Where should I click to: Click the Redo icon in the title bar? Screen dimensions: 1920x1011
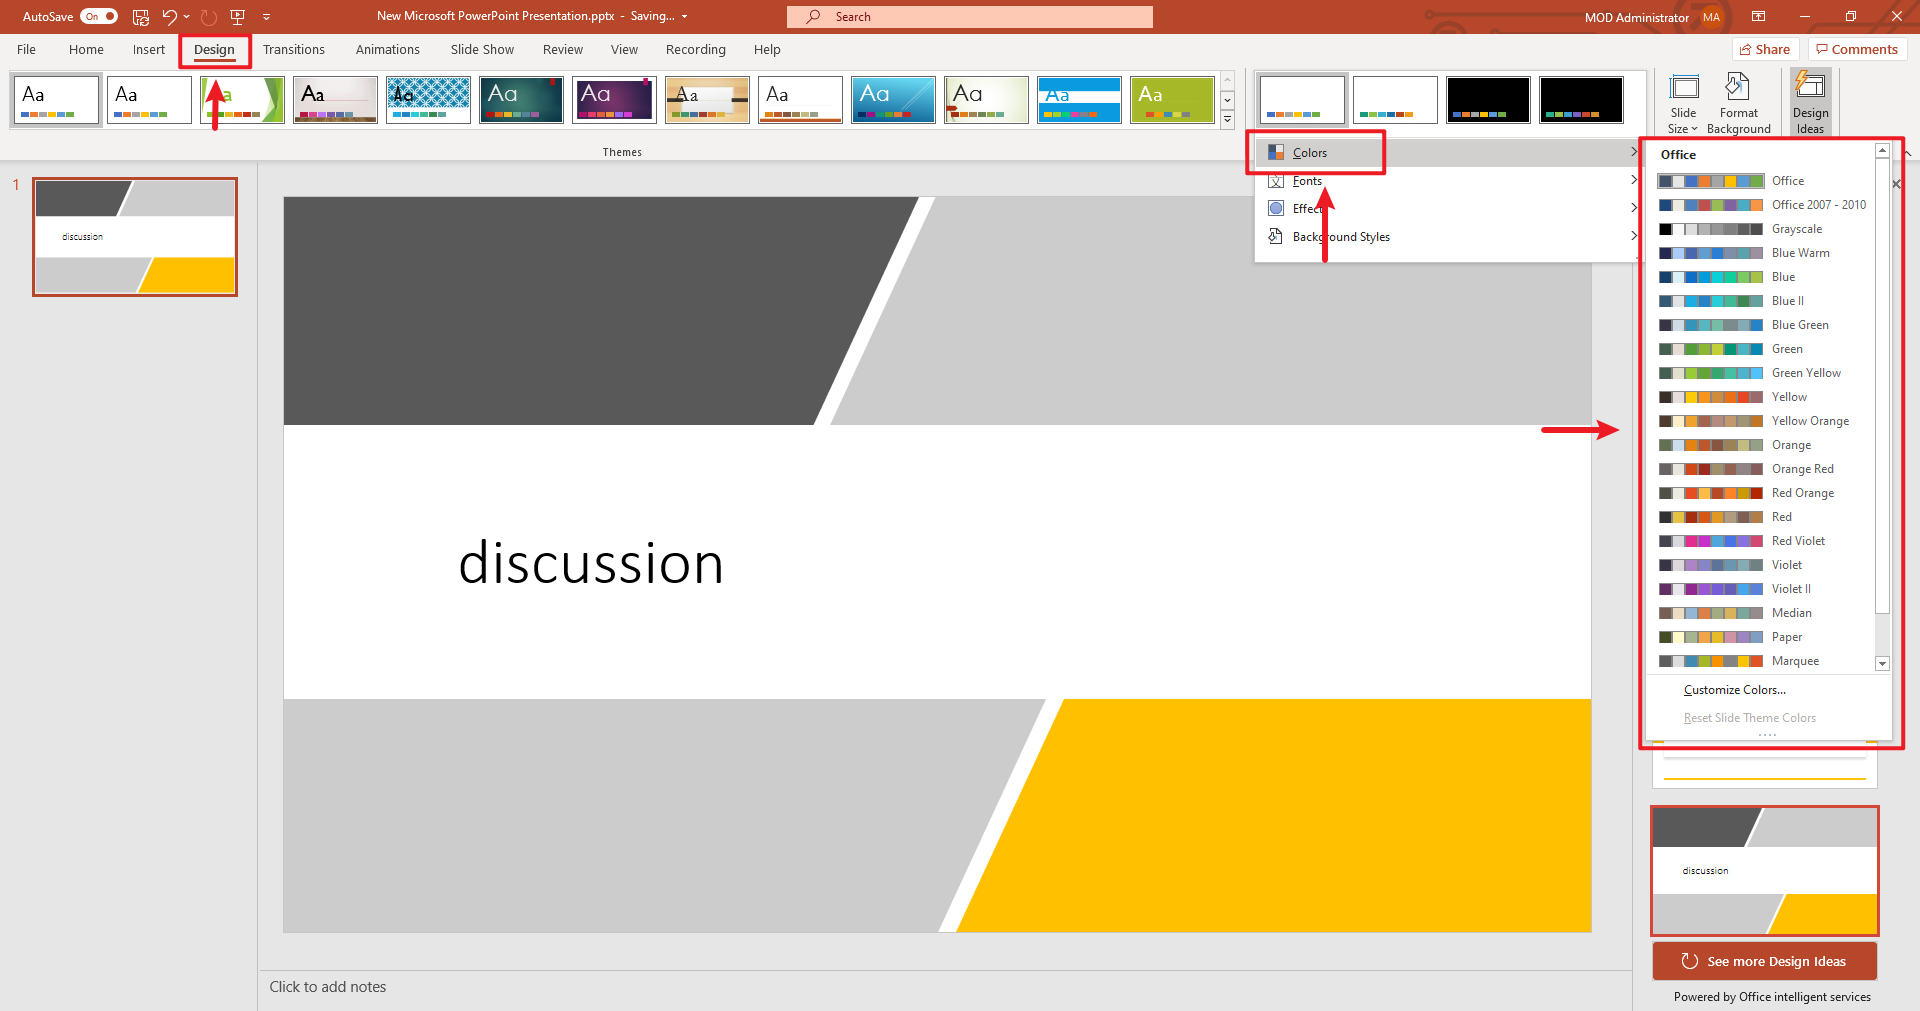[x=208, y=17]
